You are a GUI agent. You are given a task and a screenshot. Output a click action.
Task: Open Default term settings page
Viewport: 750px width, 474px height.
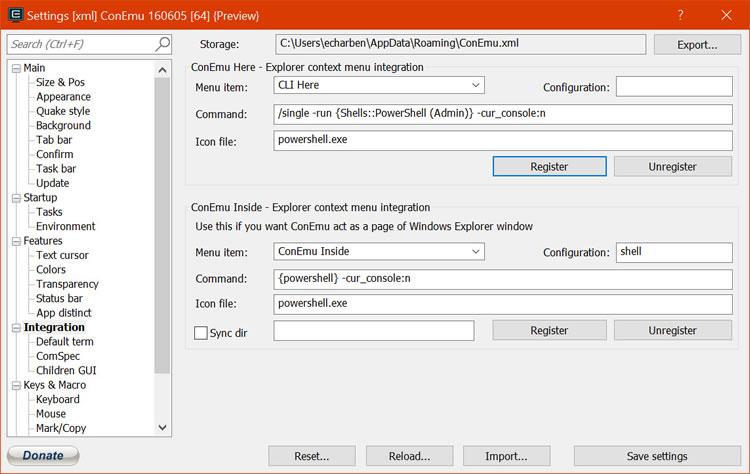coord(65,342)
